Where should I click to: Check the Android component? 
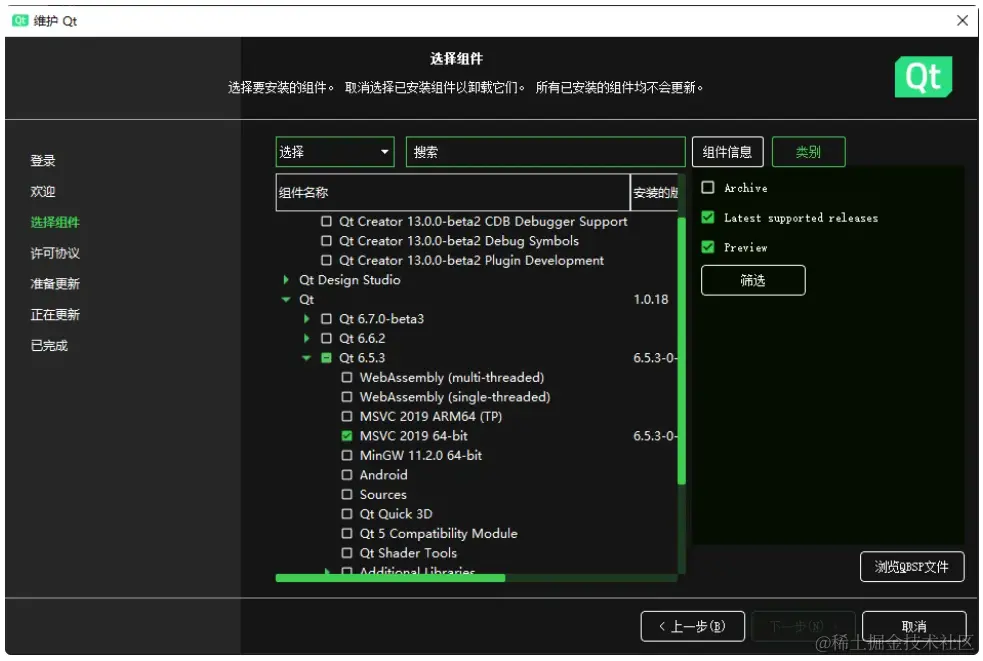(347, 475)
